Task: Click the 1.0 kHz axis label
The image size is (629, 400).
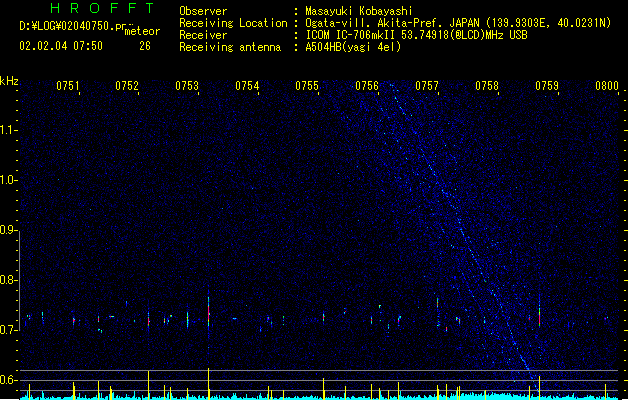Action: 8,179
